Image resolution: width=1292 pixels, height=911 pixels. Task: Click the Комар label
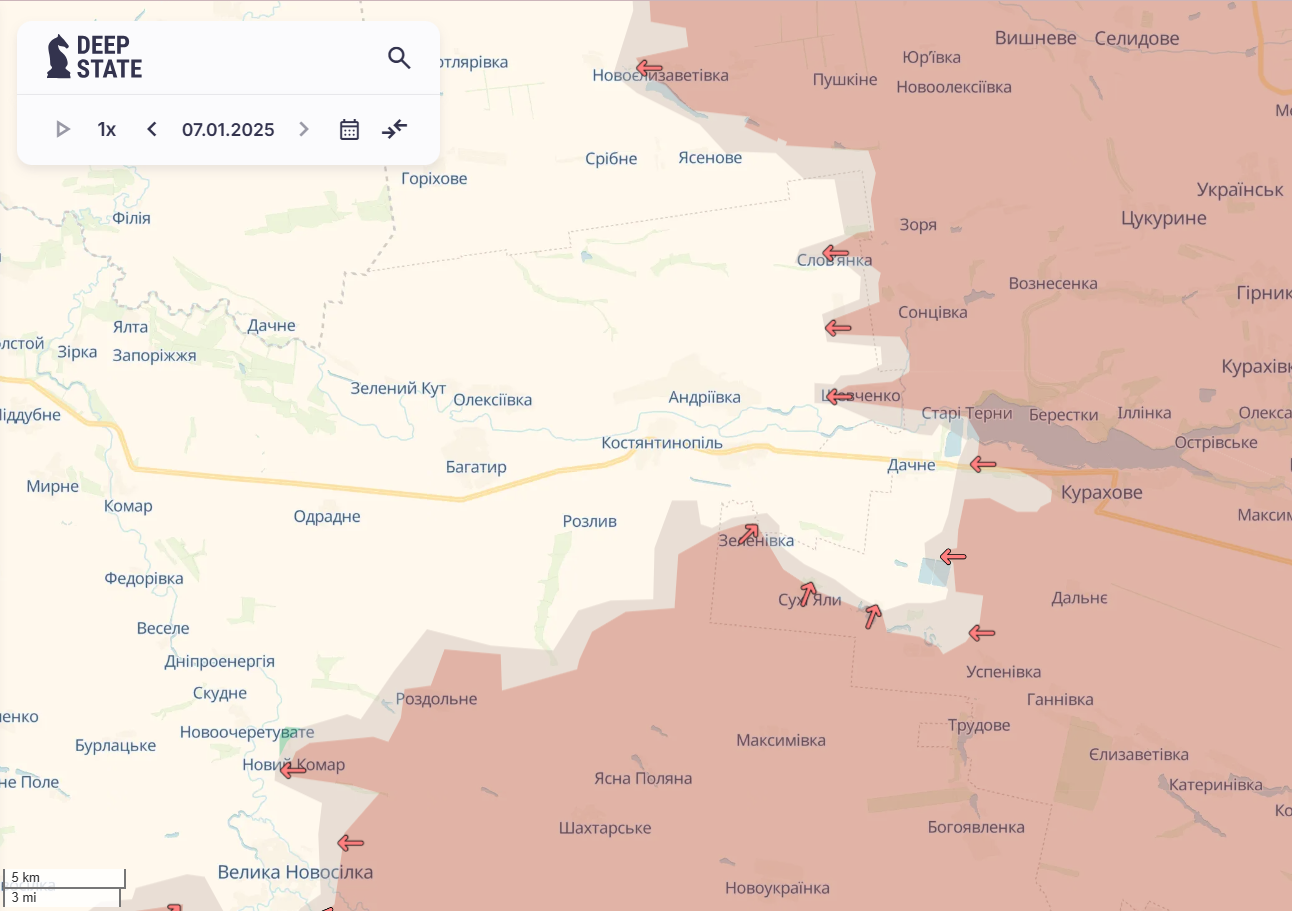pos(128,506)
